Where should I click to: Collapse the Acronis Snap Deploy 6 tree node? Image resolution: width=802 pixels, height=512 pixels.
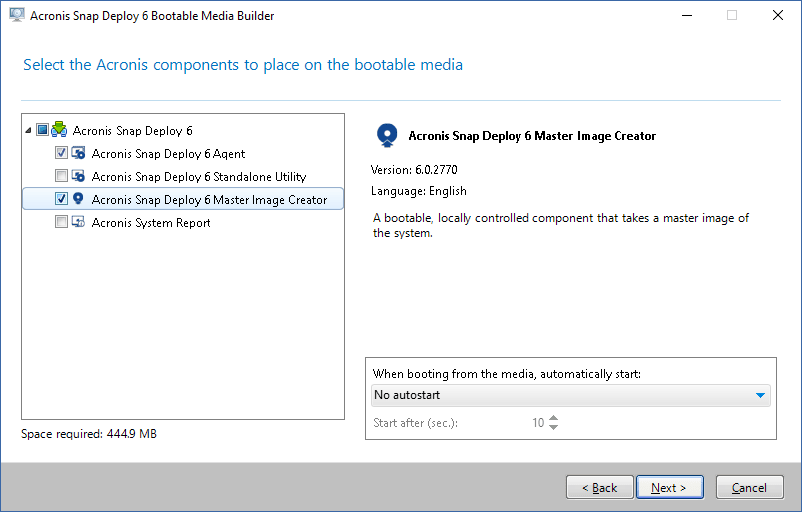pos(29,130)
